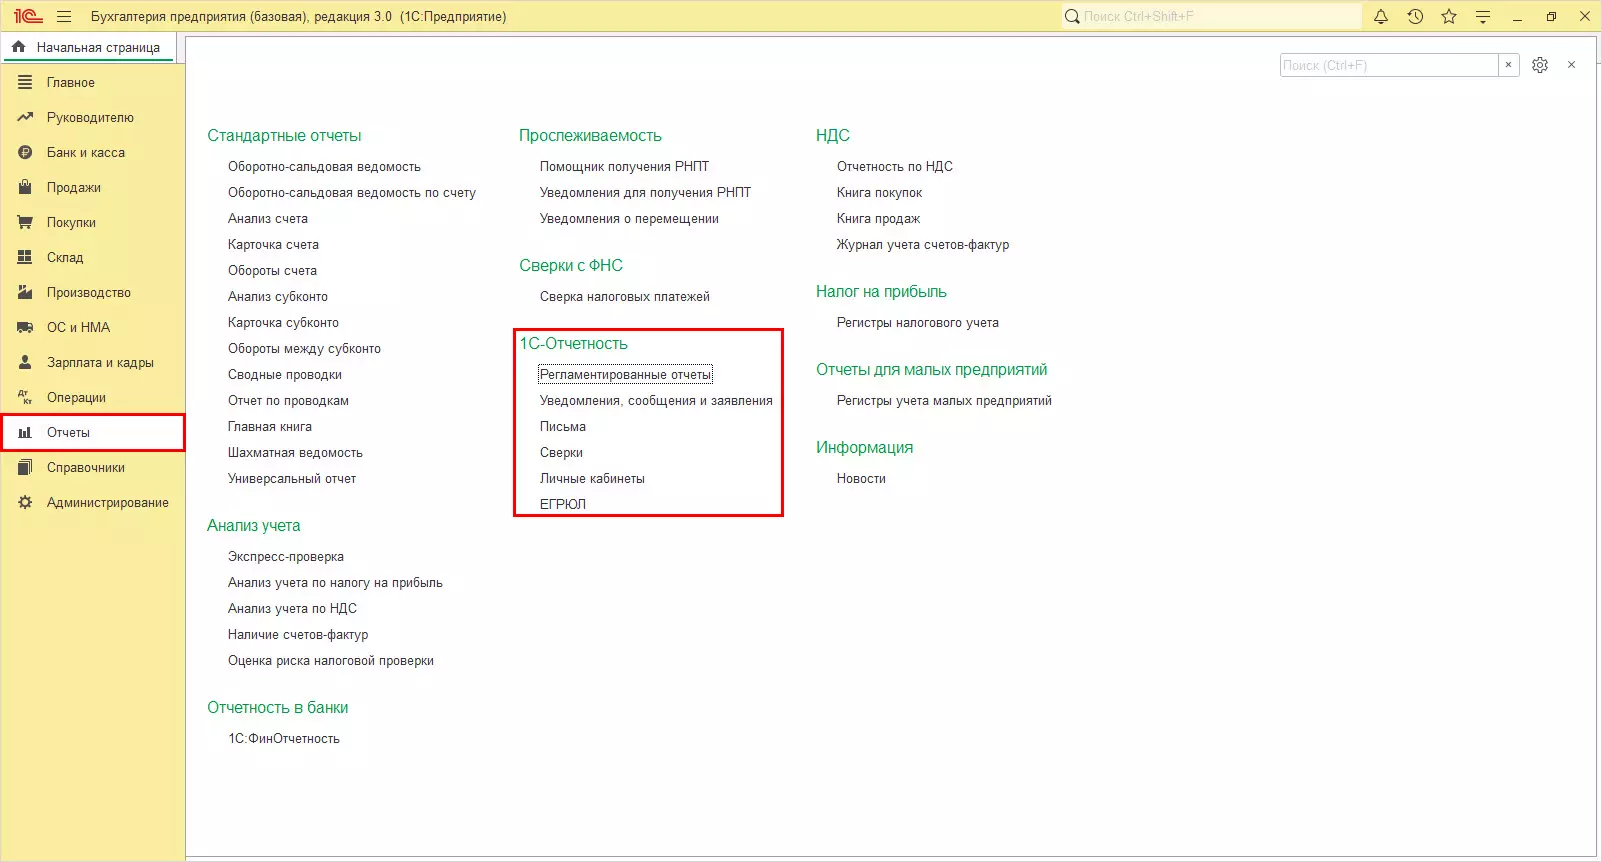Open Отчетность по НДС
The image size is (1602, 862).
point(895,166)
